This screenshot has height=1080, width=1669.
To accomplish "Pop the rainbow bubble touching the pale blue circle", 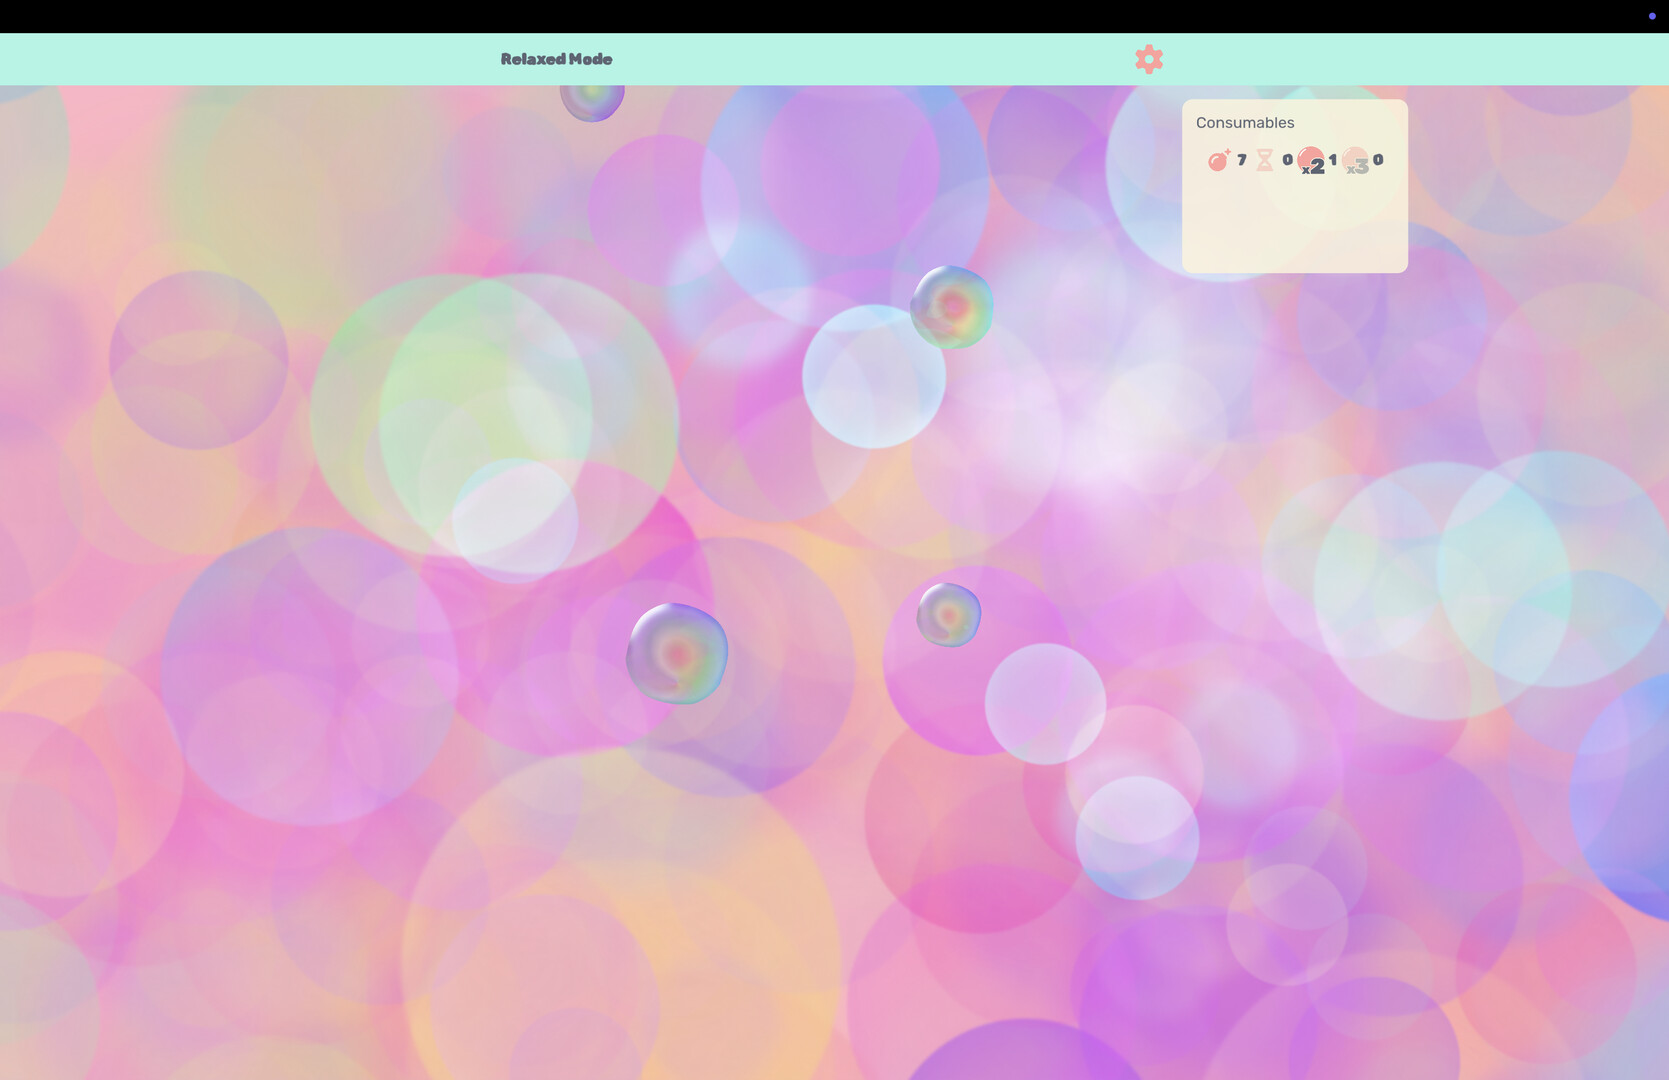I will tap(952, 307).
